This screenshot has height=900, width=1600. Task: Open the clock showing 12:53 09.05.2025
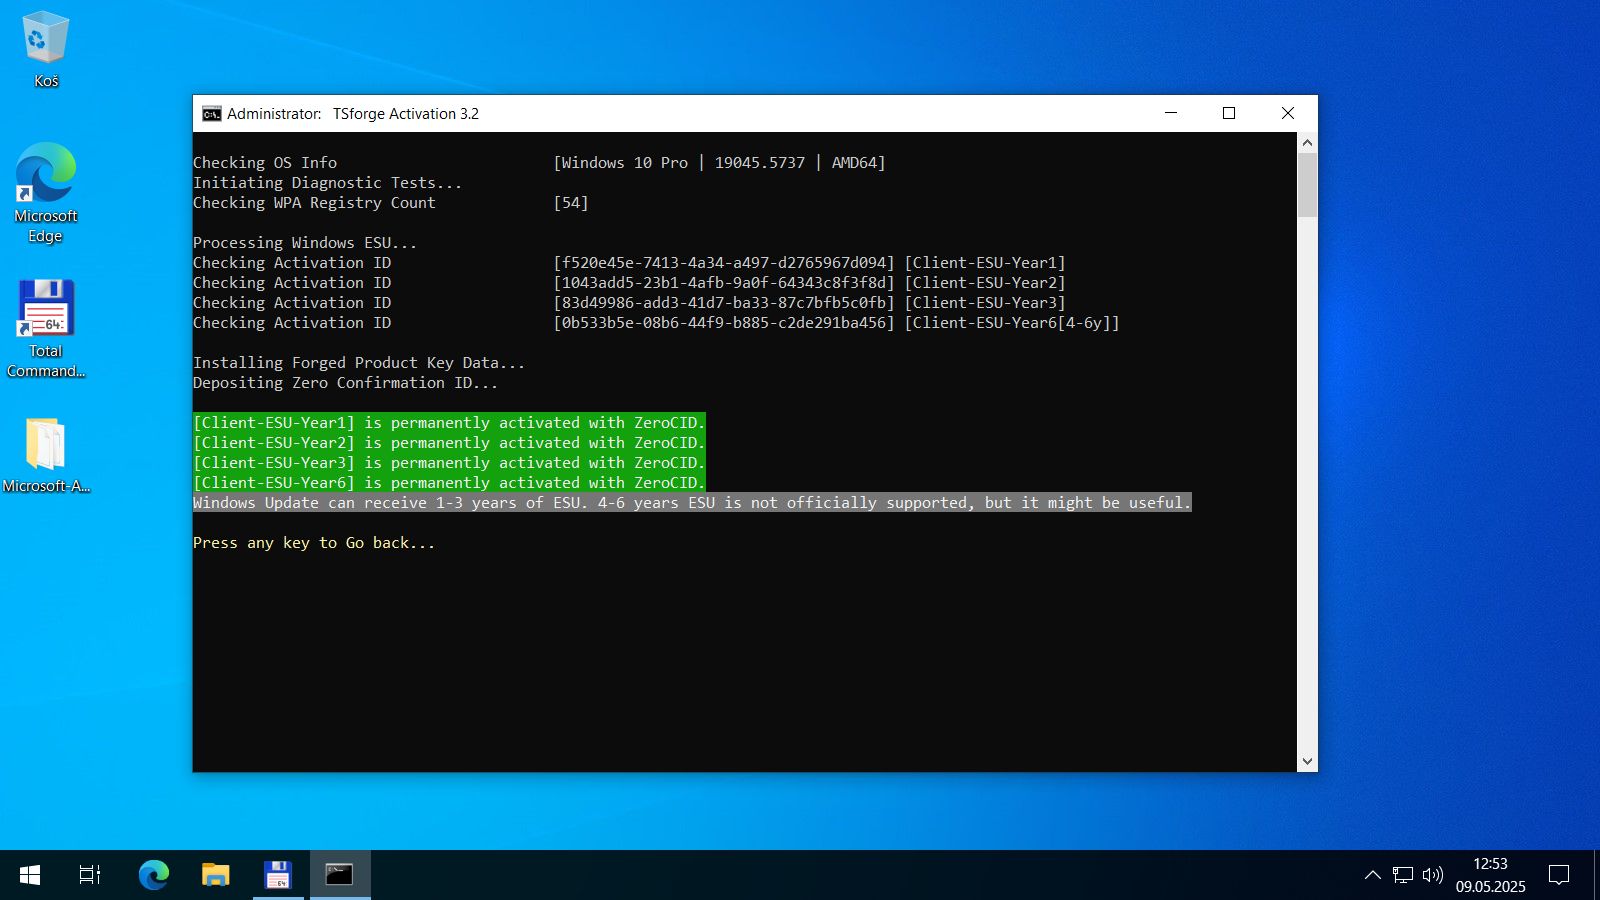1490,875
